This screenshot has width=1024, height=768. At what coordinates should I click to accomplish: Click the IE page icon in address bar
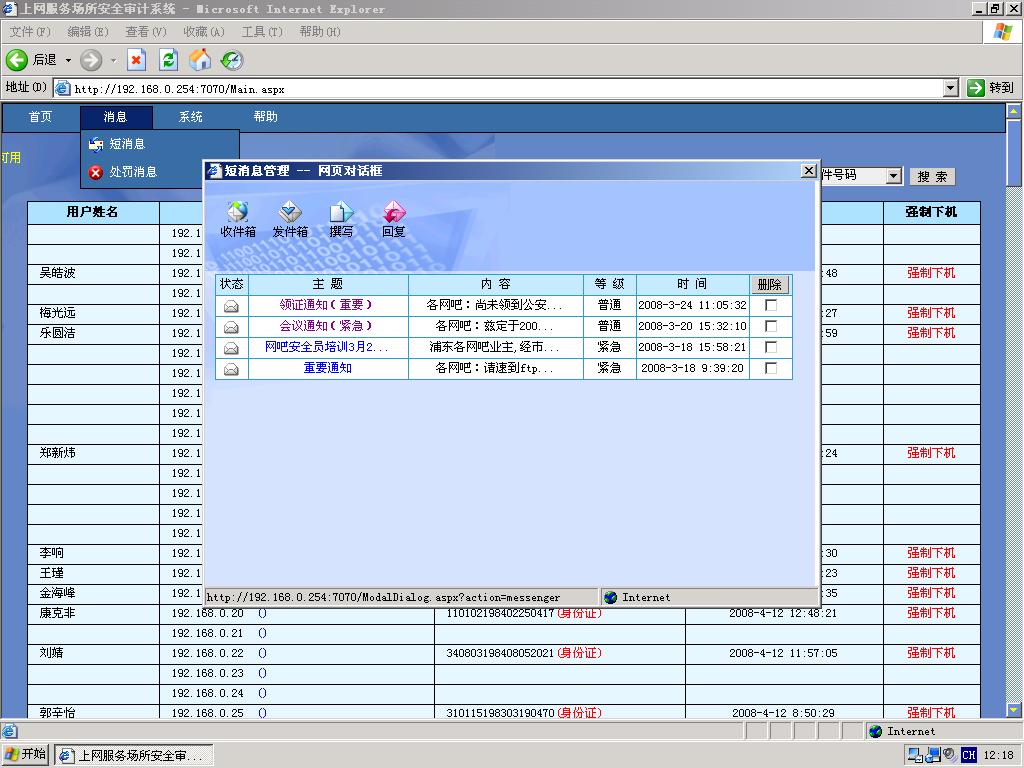coord(63,88)
